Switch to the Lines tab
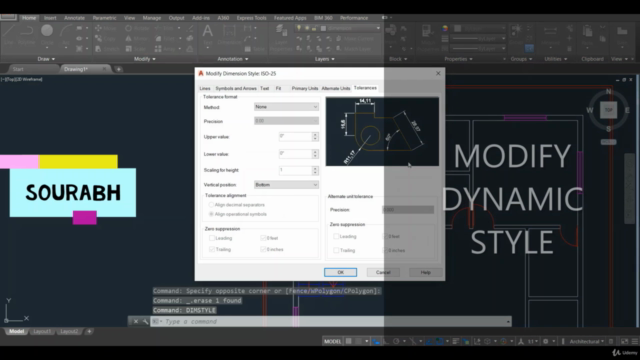Image resolution: width=640 pixels, height=360 pixels. tap(205, 88)
